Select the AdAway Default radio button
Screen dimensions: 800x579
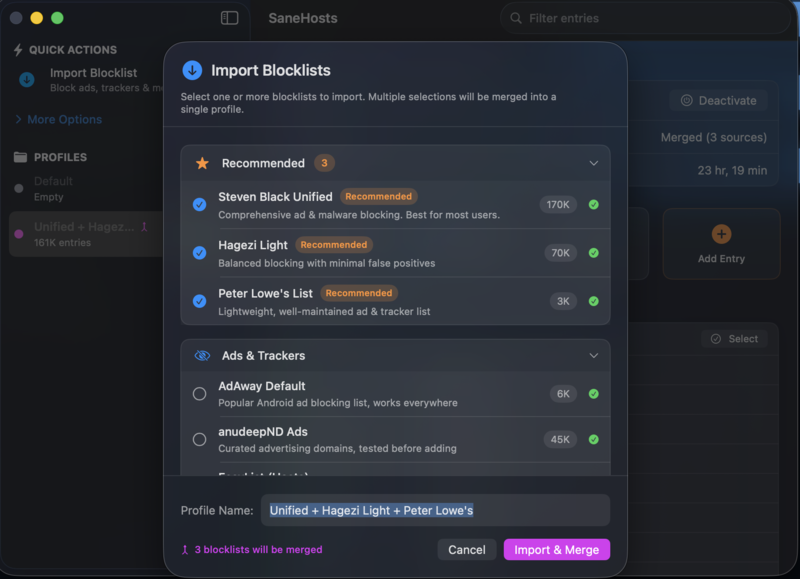[198, 394]
